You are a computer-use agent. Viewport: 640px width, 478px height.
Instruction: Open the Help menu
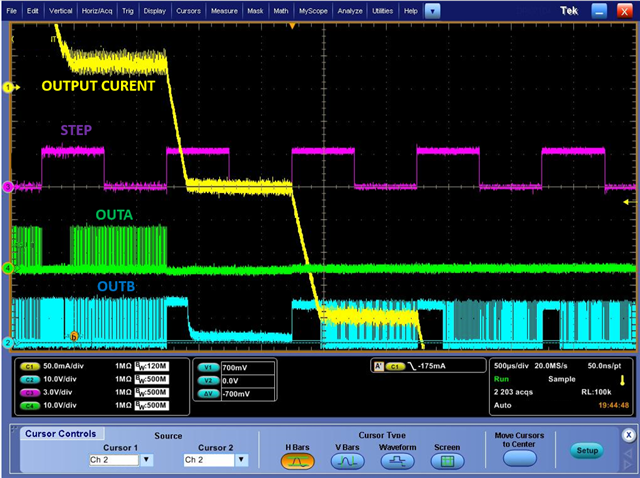(411, 11)
